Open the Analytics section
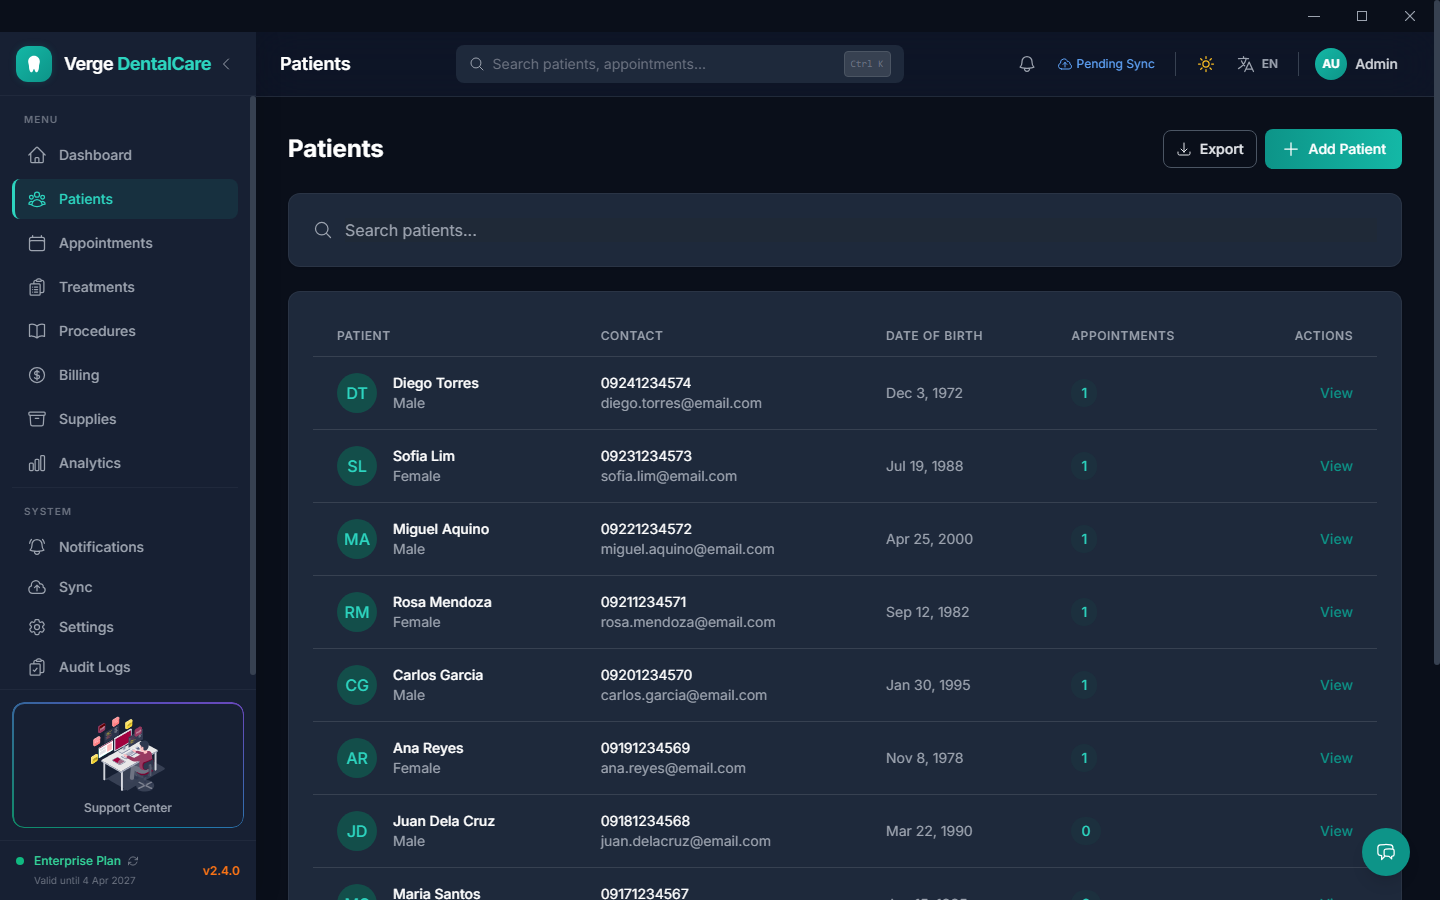This screenshot has width=1440, height=900. point(125,463)
